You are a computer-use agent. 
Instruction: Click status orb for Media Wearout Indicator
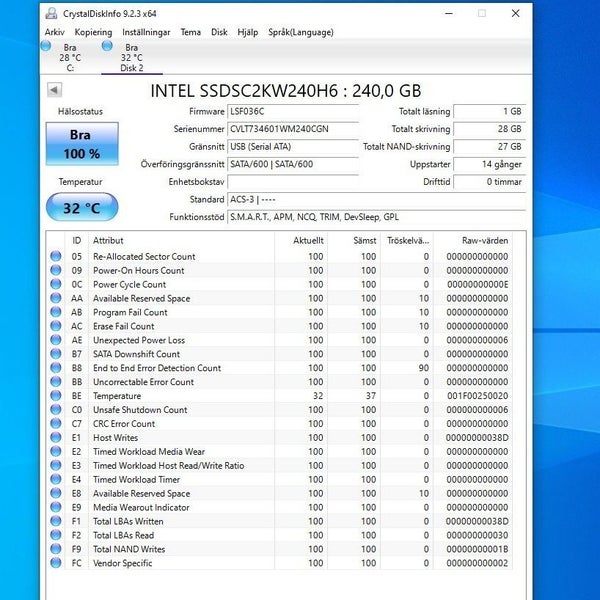coord(56,507)
